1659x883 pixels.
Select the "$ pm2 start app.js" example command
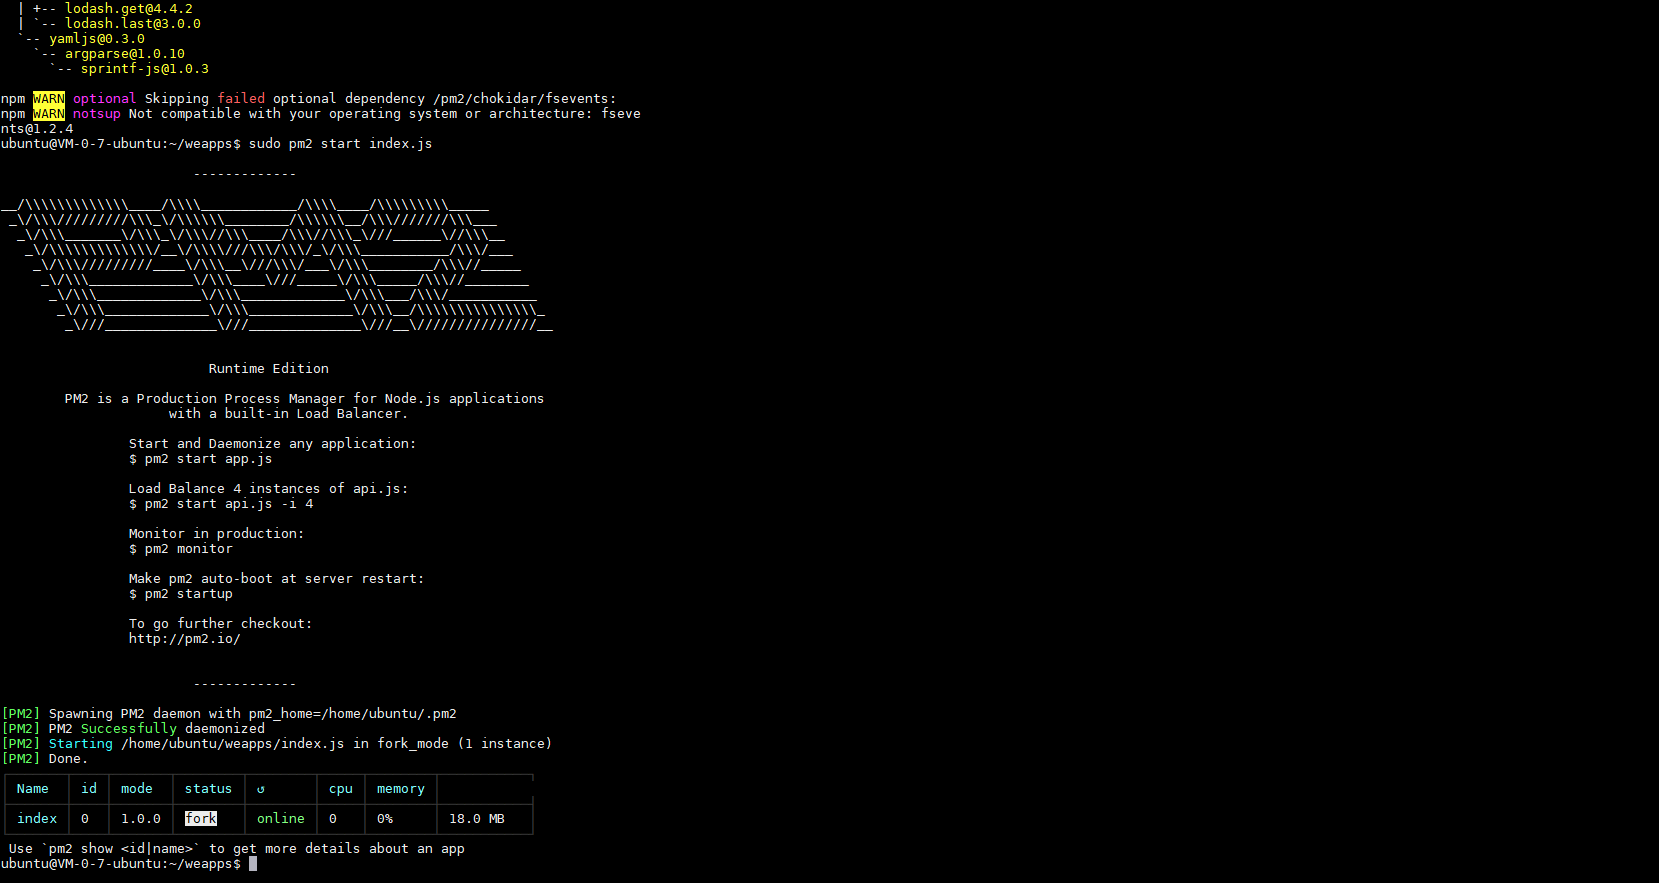[200, 459]
